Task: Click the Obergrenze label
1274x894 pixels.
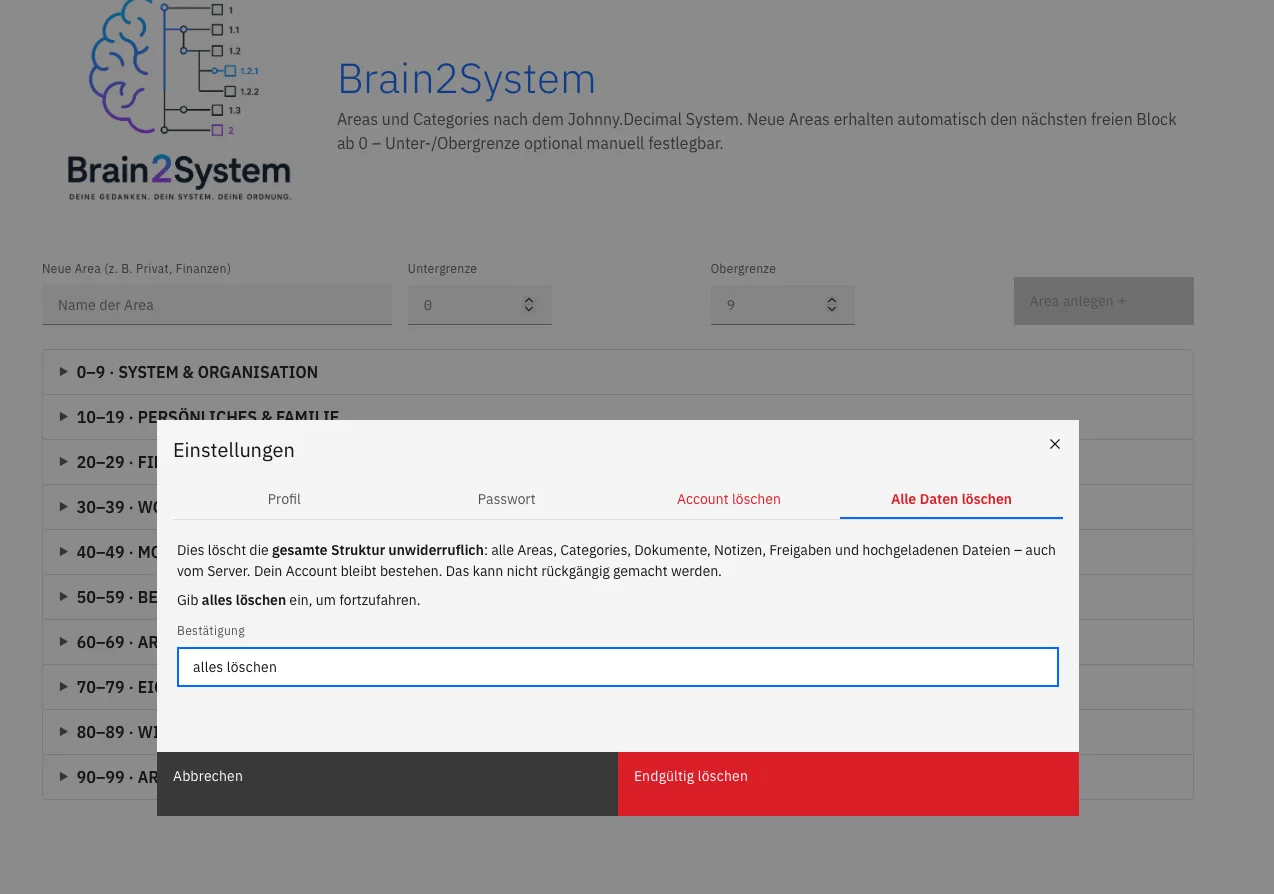Action: (x=743, y=269)
